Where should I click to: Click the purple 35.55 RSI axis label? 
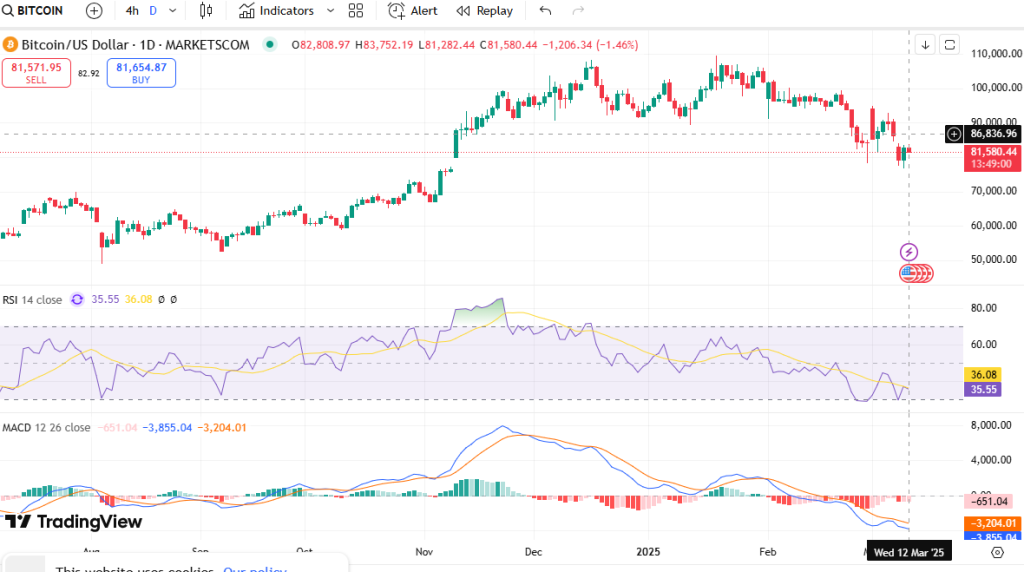point(983,389)
